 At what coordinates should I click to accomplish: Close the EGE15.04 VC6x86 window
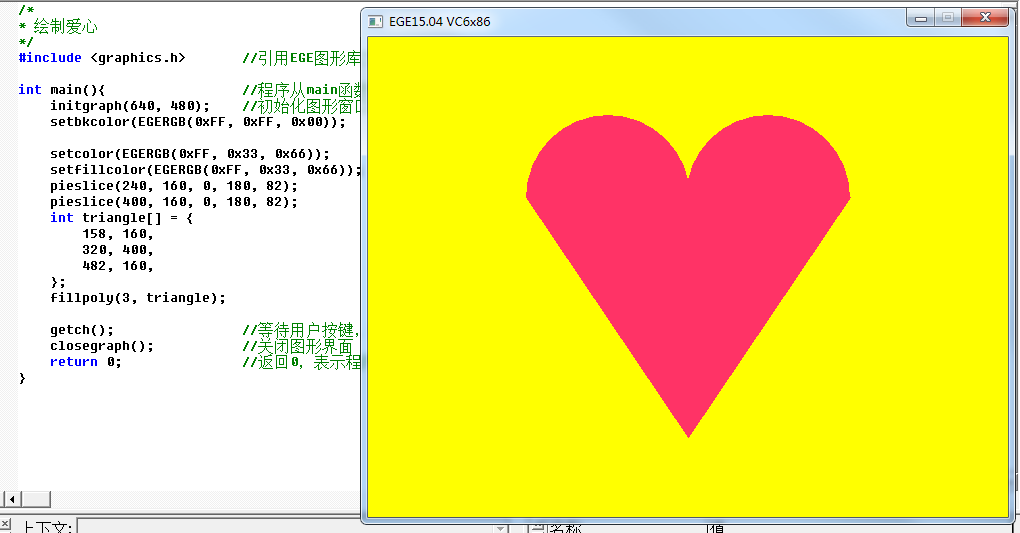(x=984, y=18)
